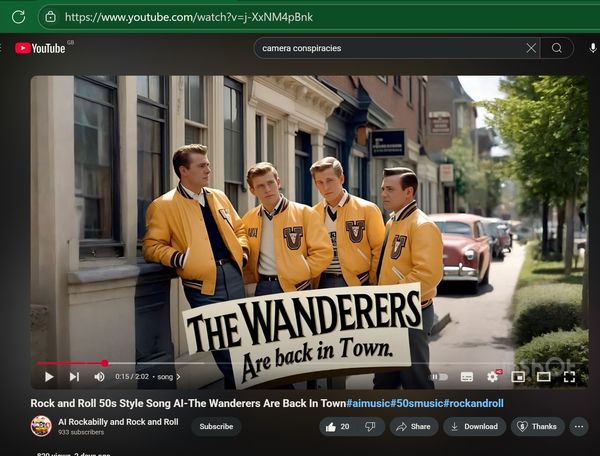The height and width of the screenshot is (456, 600).
Task: Turn on subtitles/closed captions
Action: (x=467, y=377)
